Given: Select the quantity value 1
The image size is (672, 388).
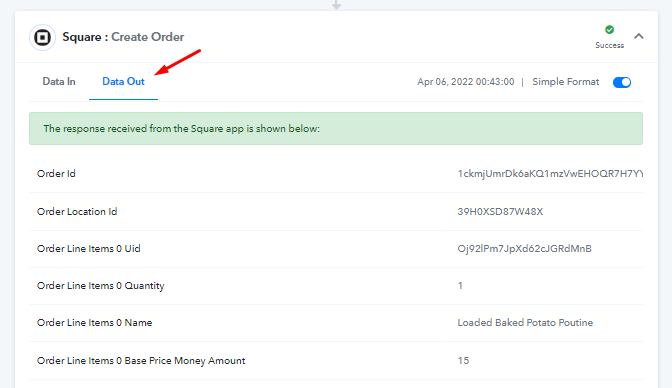Looking at the screenshot, I should (x=460, y=286).
